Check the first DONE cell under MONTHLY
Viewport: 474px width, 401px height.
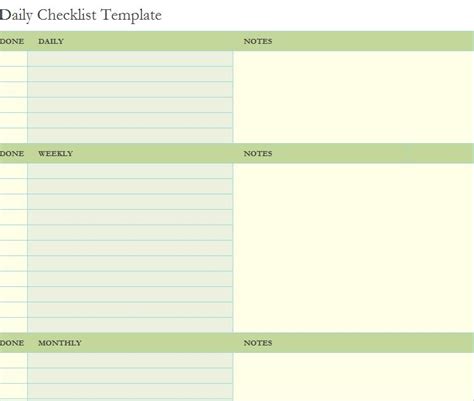(x=13, y=360)
